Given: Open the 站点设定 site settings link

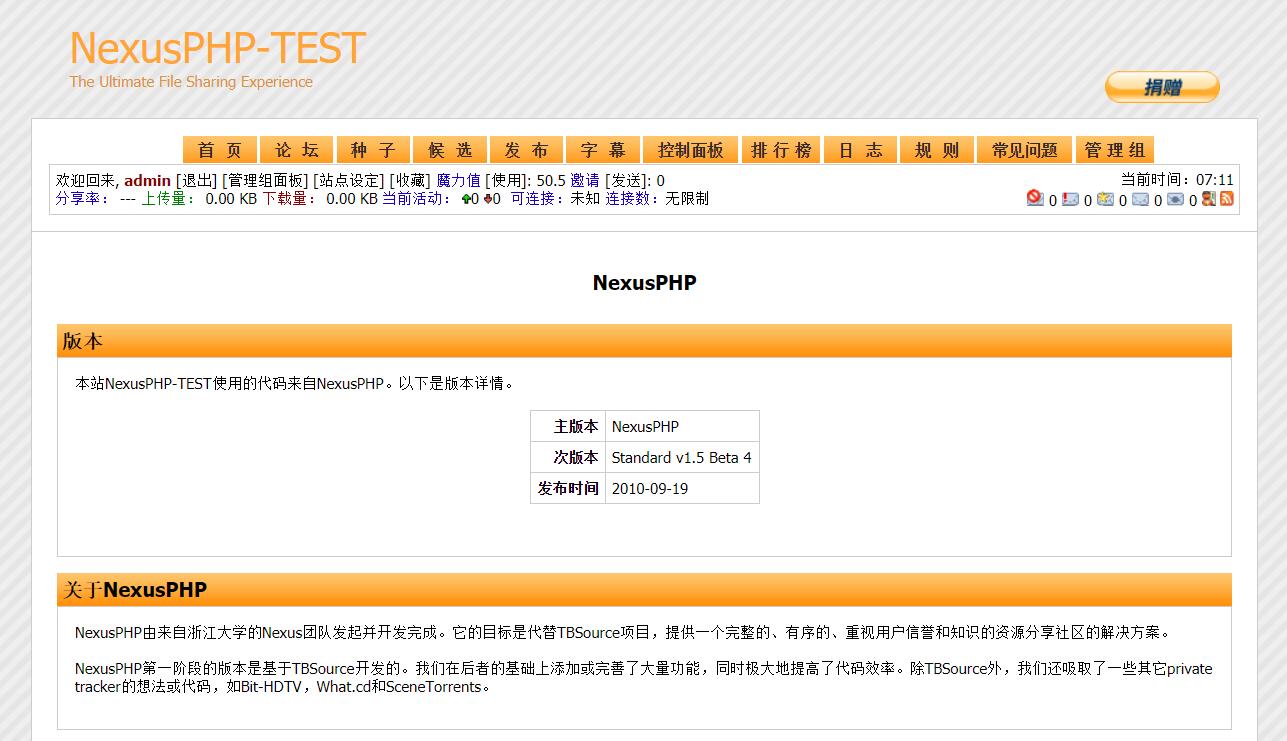Looking at the screenshot, I should coord(349,180).
